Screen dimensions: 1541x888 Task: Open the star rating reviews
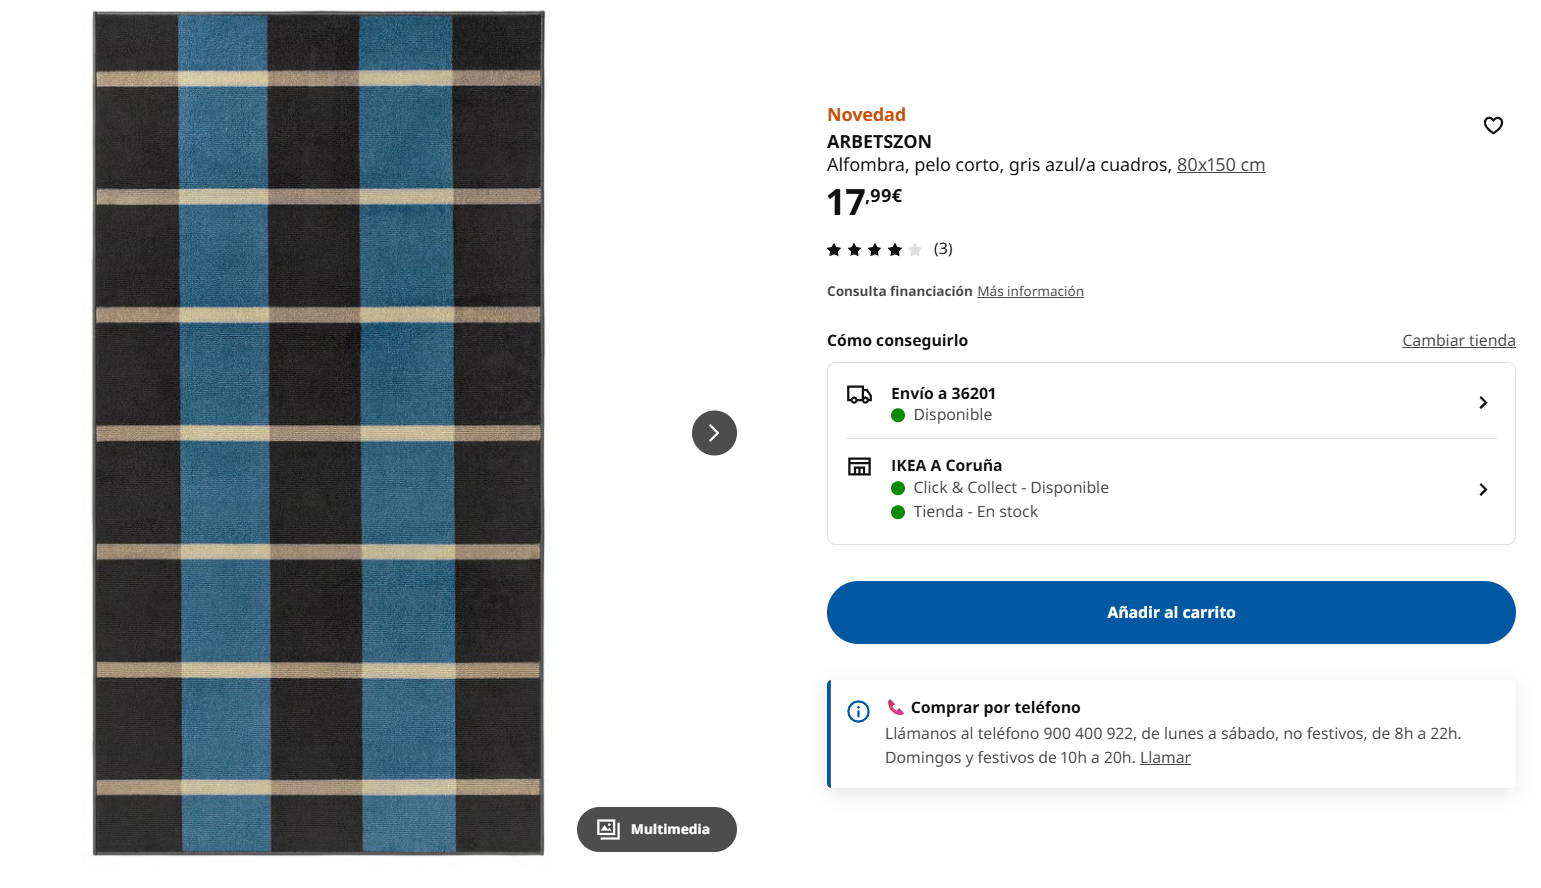click(x=874, y=249)
